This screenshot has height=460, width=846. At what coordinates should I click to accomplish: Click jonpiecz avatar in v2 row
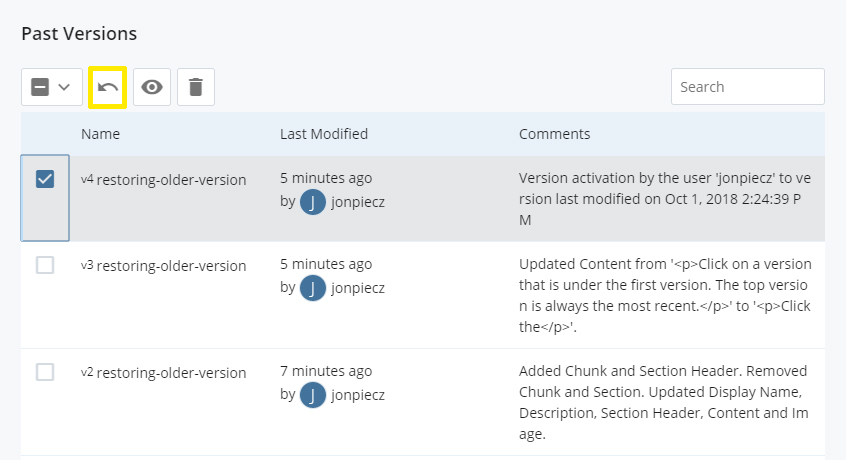[312, 395]
